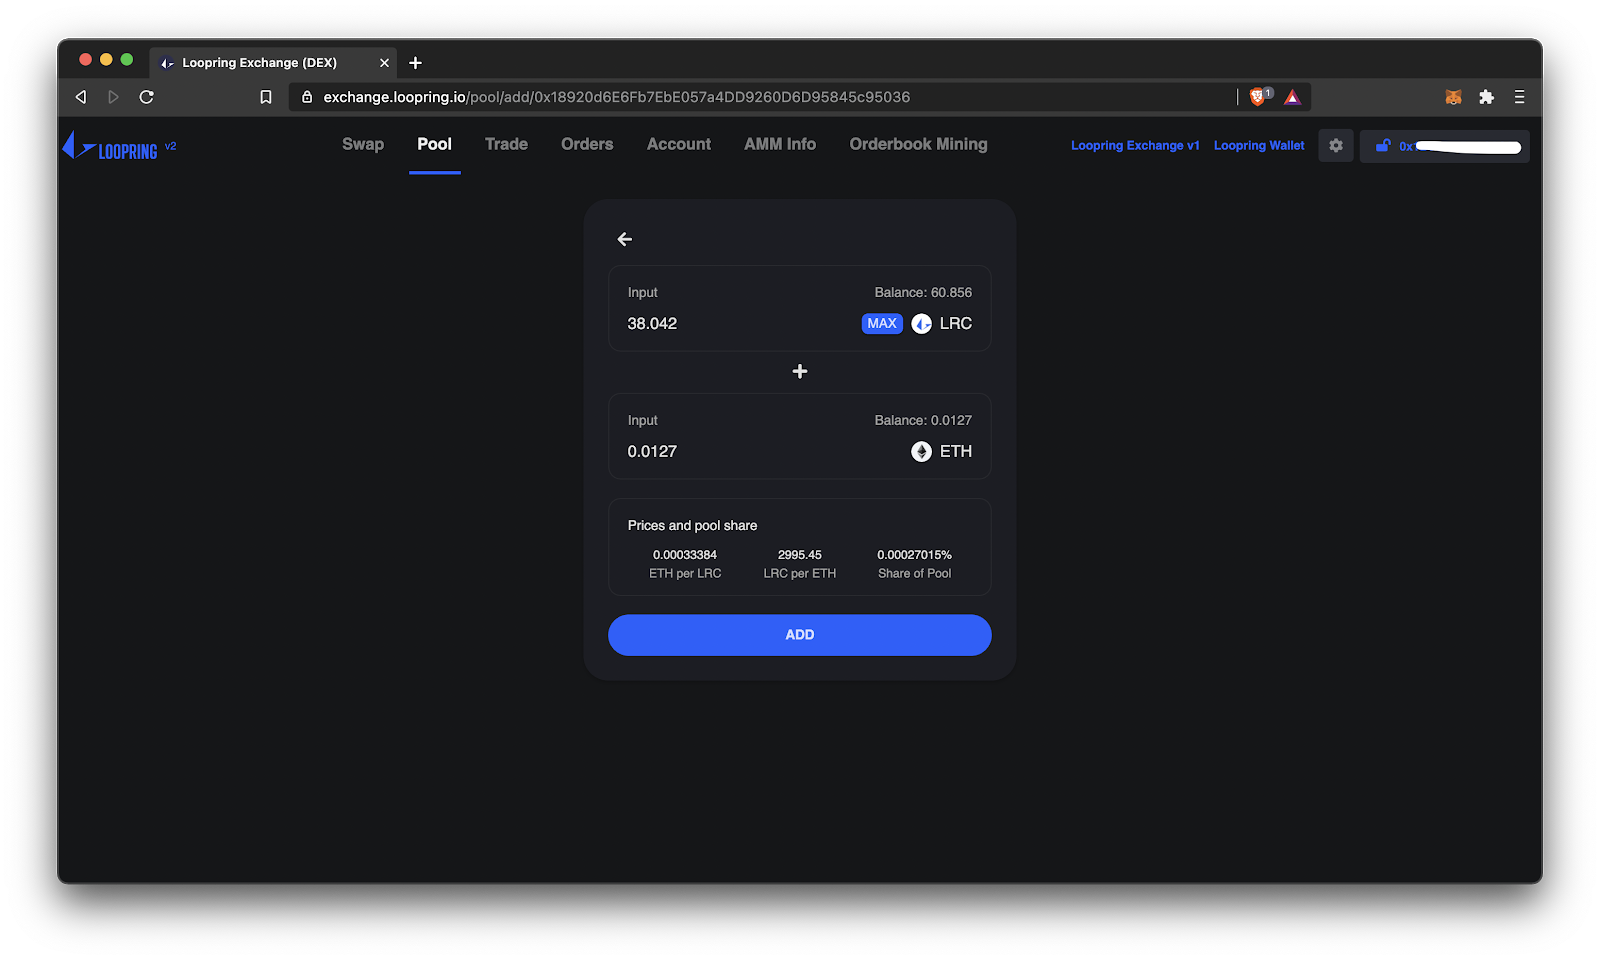Click the LRC per ETH label
1600x960 pixels.
[800, 574]
